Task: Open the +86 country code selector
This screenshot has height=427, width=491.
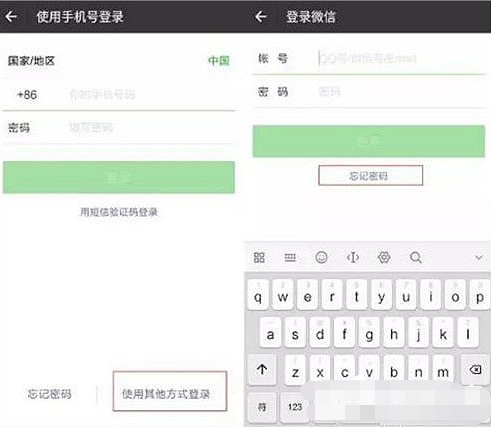Action: point(27,95)
